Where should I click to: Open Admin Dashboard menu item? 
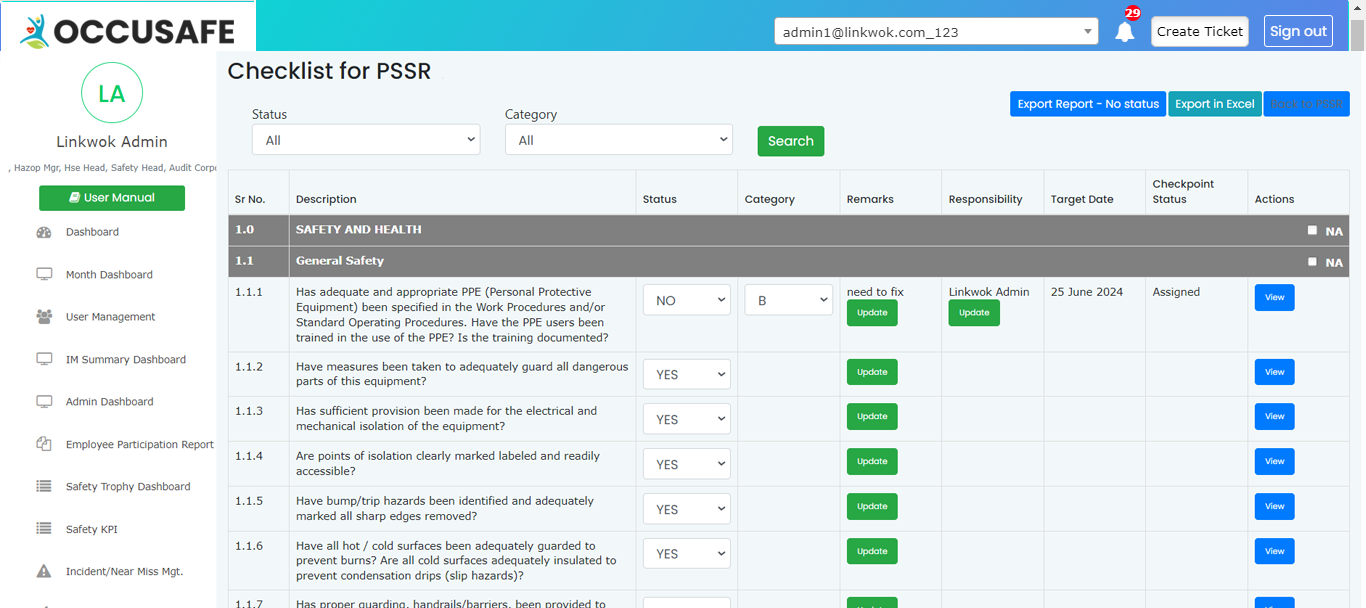click(x=110, y=402)
